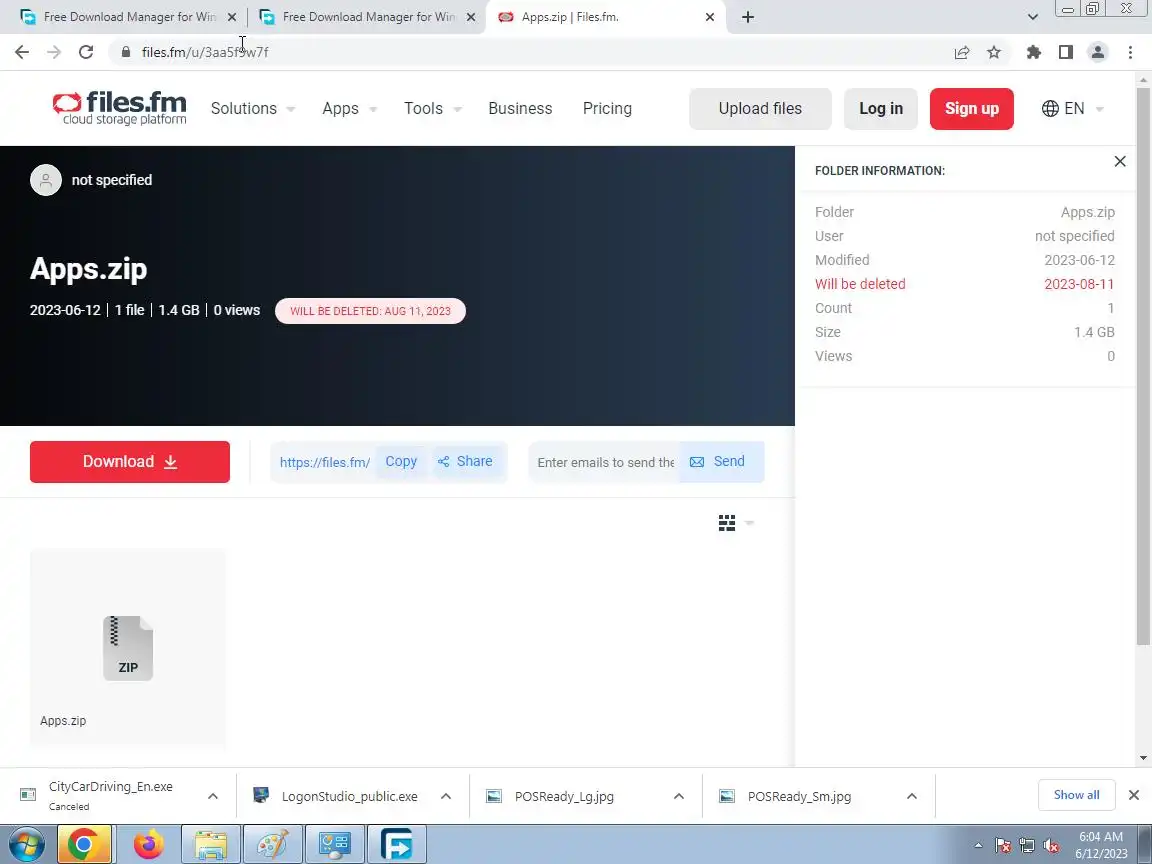Image resolution: width=1152 pixels, height=864 pixels.
Task: Click the uploader avatar icon
Action: point(46,180)
